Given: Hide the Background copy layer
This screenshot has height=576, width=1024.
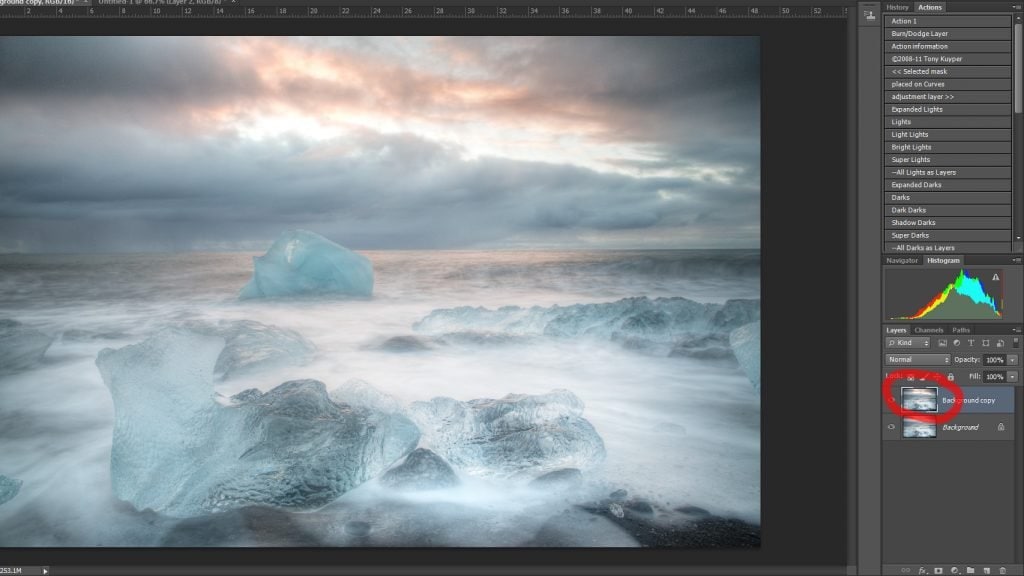Looking at the screenshot, I should [891, 400].
